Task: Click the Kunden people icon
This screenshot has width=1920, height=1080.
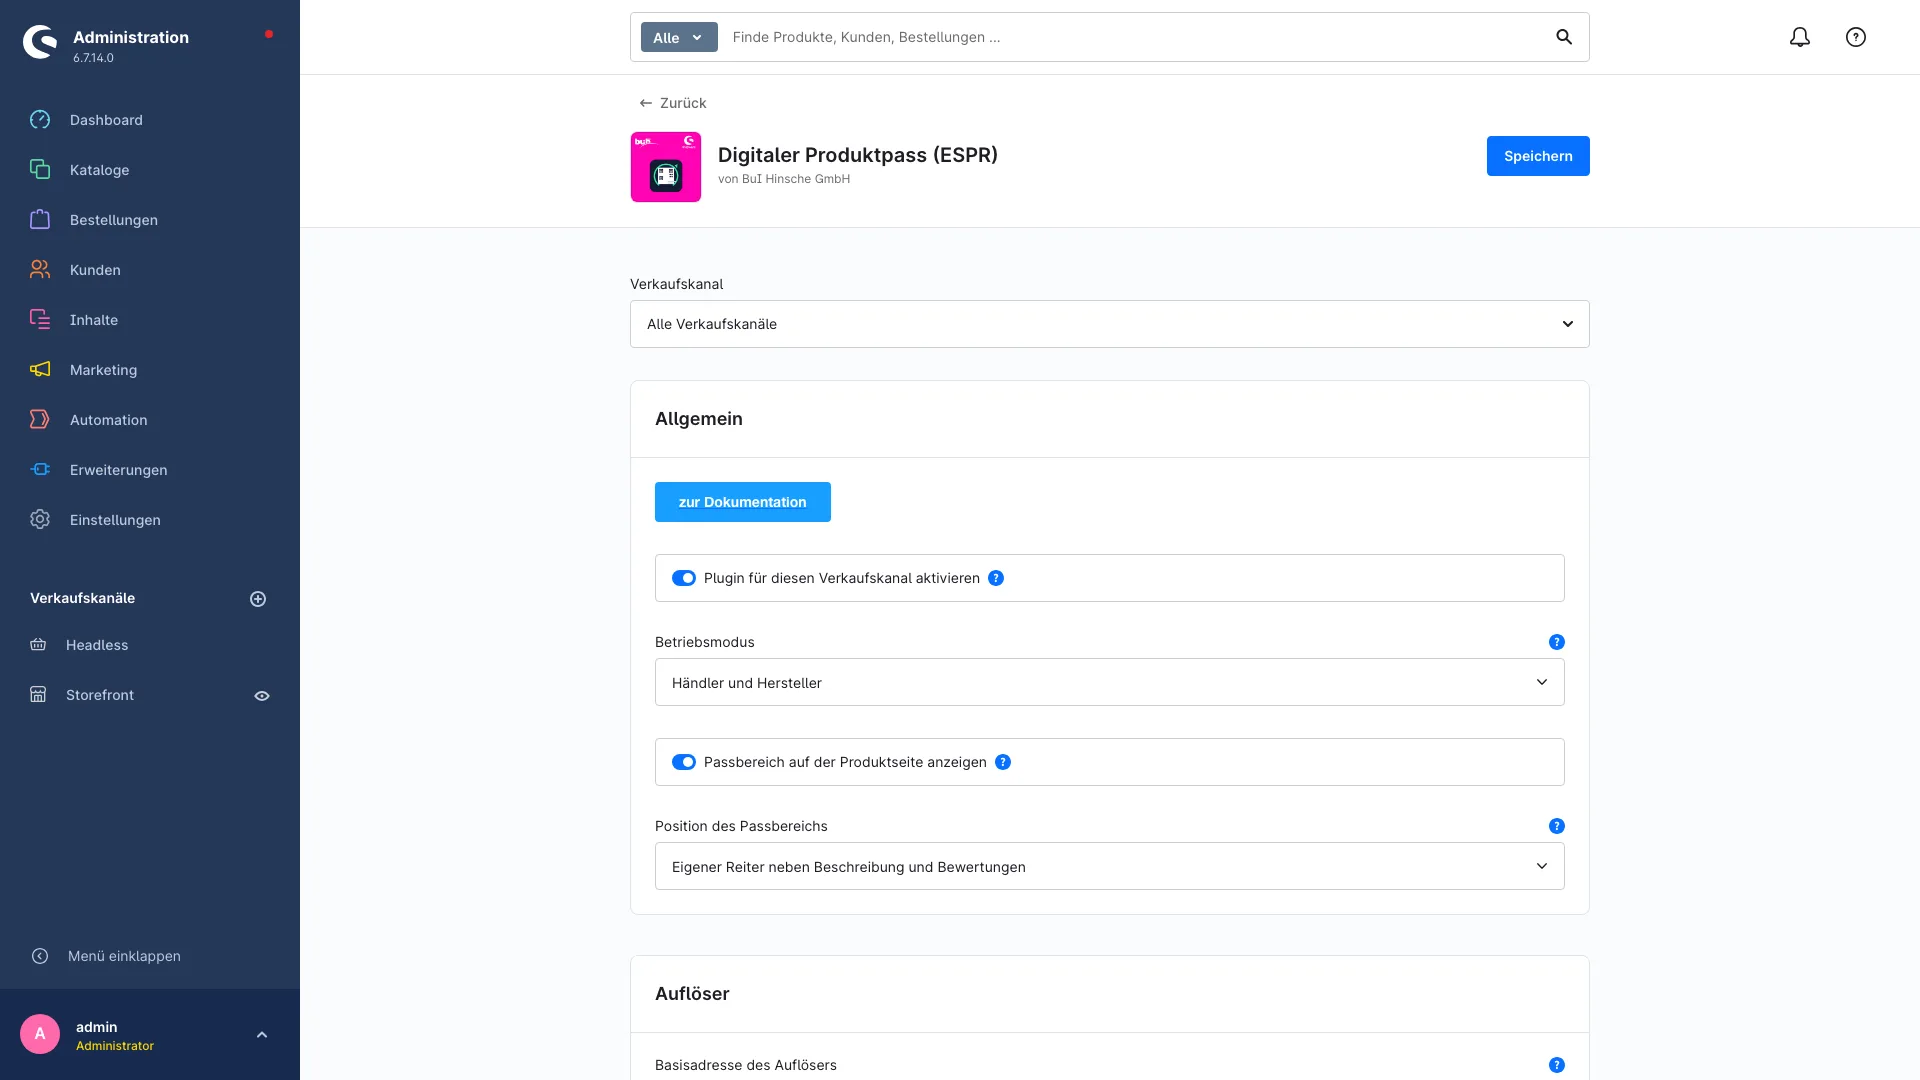Action: coord(40,270)
